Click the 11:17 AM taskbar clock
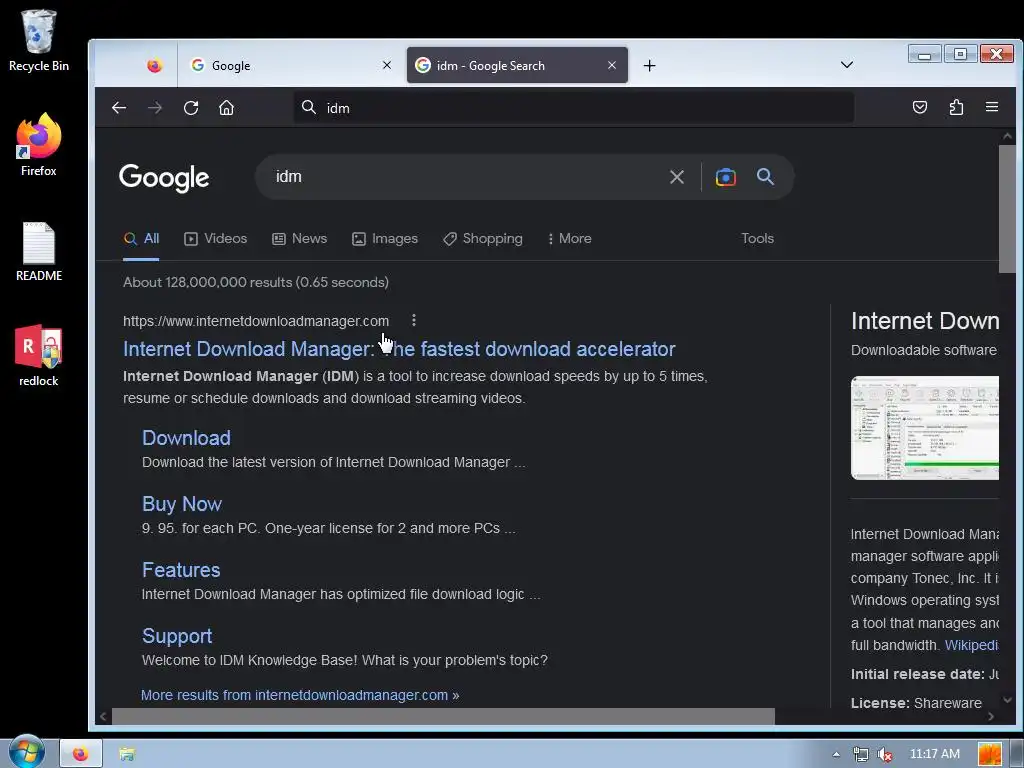1024x768 pixels. 935,754
